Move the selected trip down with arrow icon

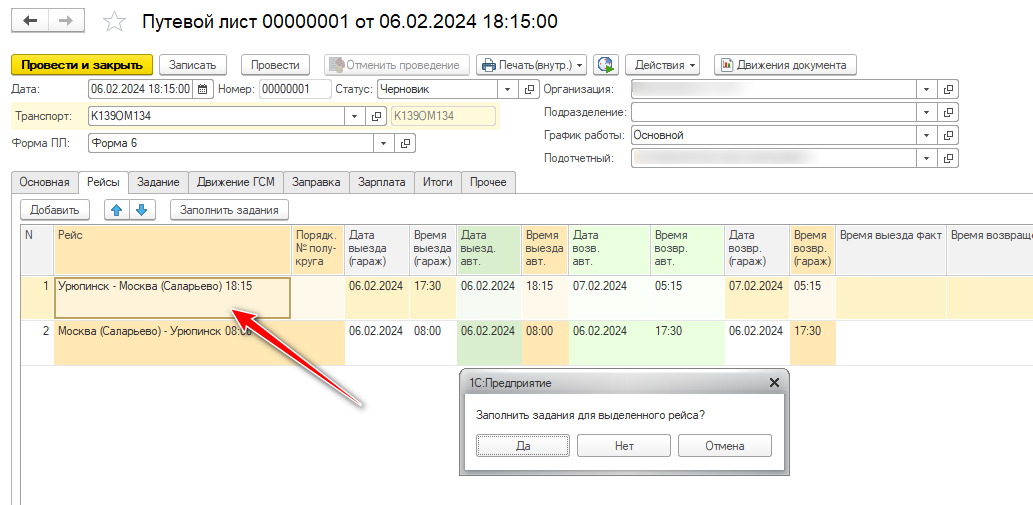141,210
